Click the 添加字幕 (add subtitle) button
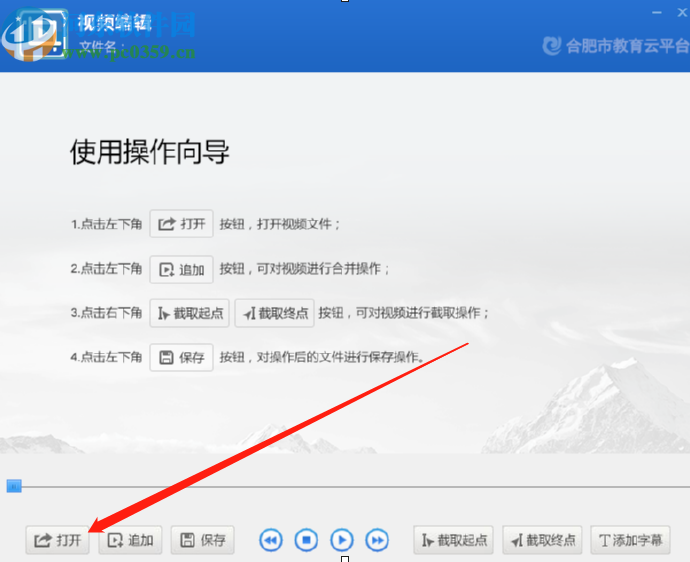Screen dimensions: 690x562 click(630, 540)
